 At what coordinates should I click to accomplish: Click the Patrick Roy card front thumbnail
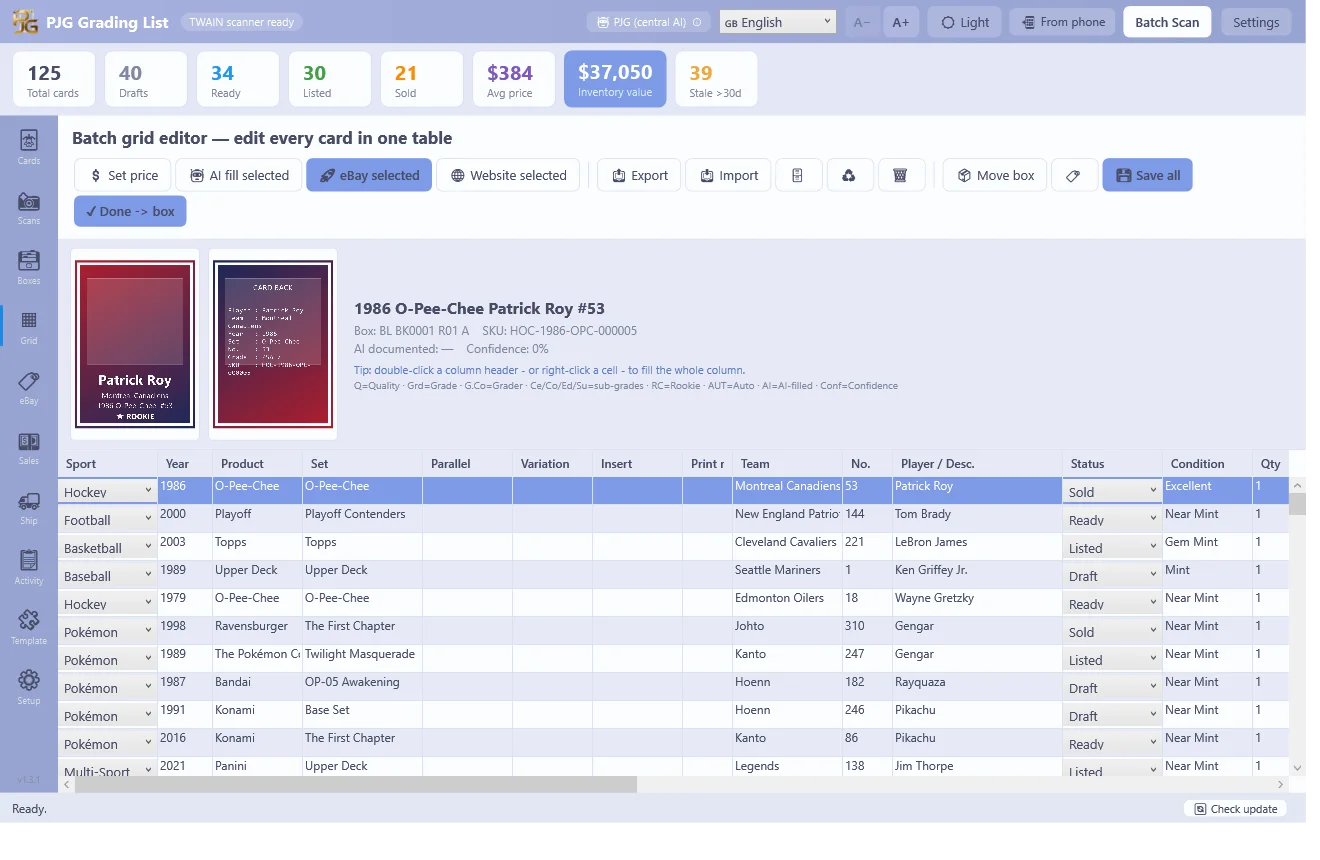135,344
